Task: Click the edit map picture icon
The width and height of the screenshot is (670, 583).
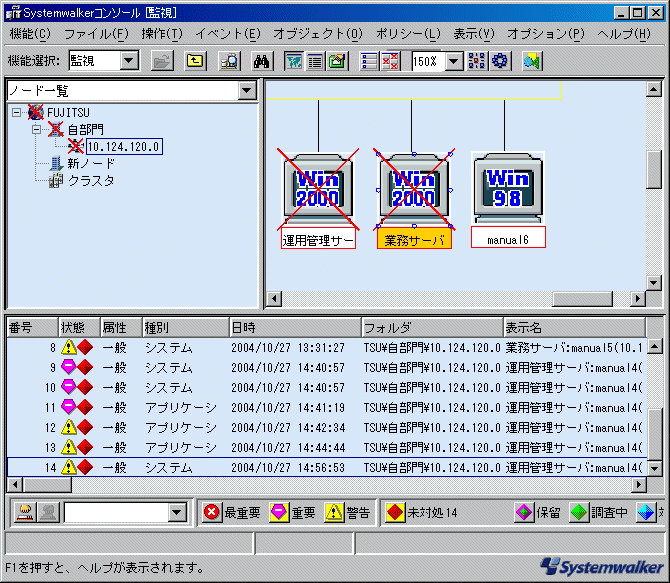Action: 338,61
